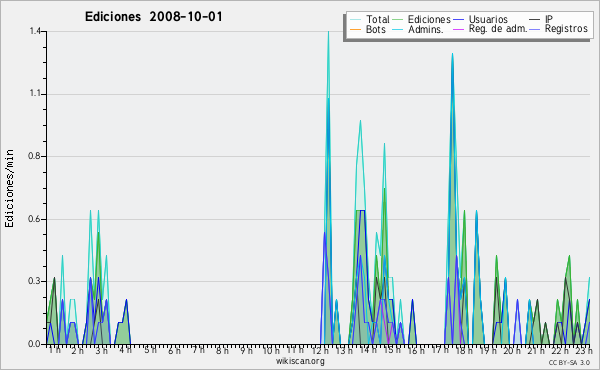Image resolution: width=600 pixels, height=370 pixels.
Task: Click the Usuarios blue legend line
Action: [x=458, y=20]
